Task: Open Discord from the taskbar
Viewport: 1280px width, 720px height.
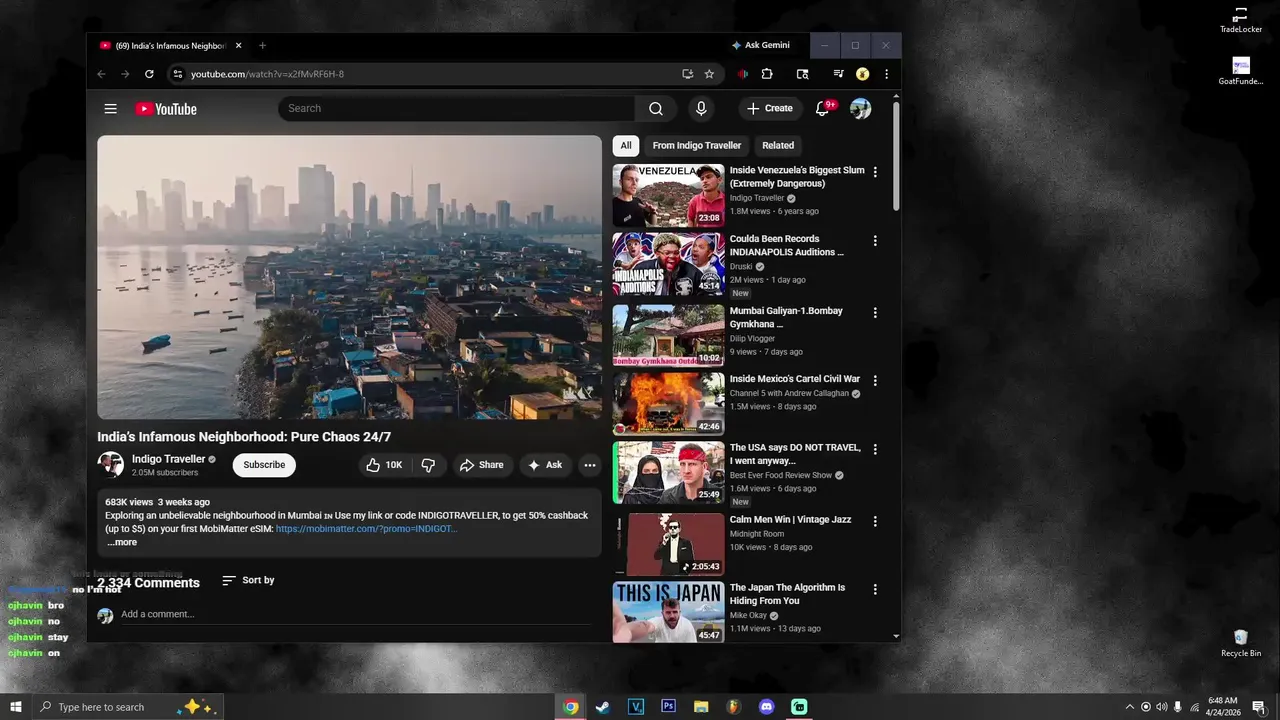Action: click(766, 707)
